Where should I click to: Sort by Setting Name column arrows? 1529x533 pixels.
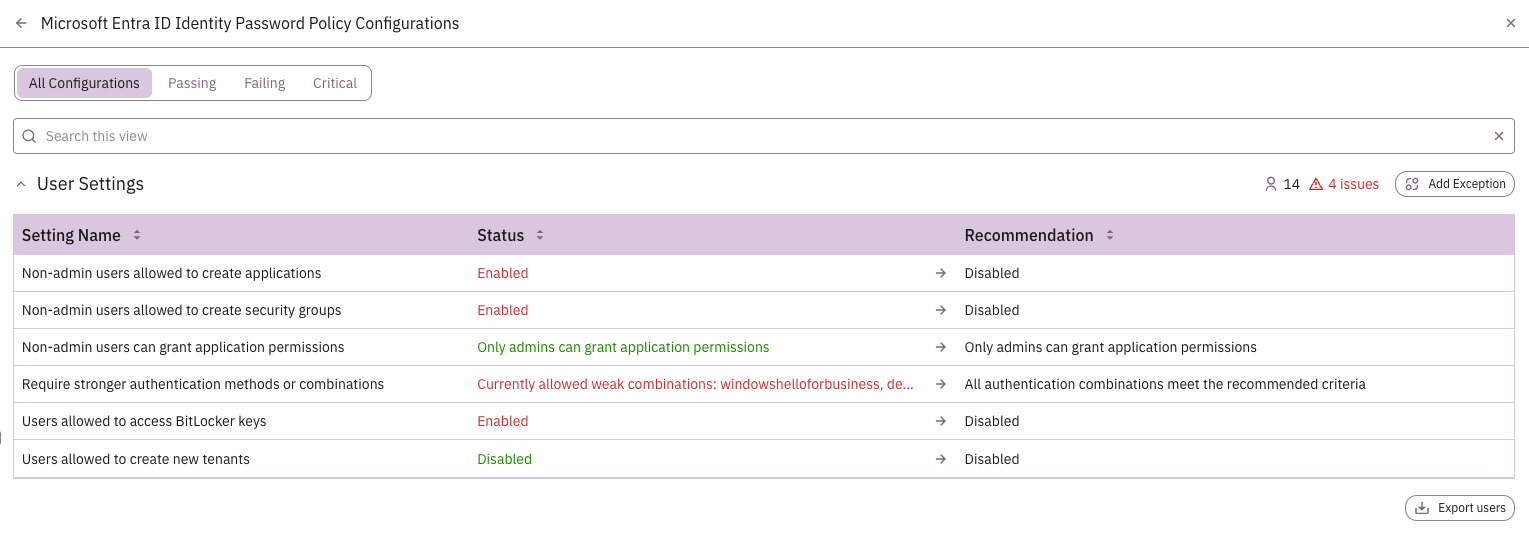point(137,235)
